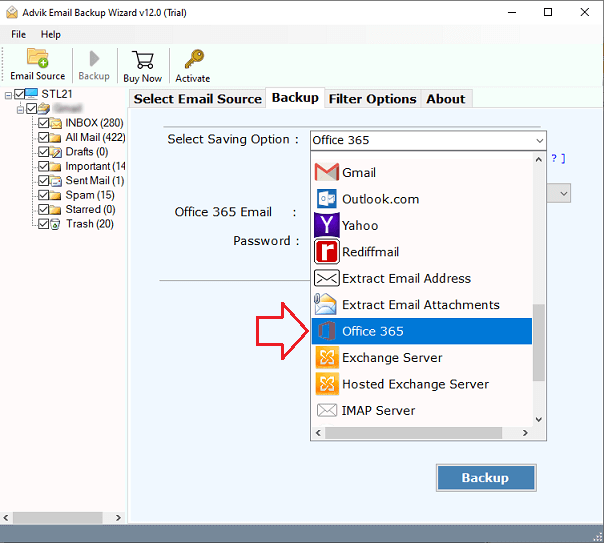Click the Office 365 logo icon
The width and height of the screenshot is (604, 543).
click(327, 331)
